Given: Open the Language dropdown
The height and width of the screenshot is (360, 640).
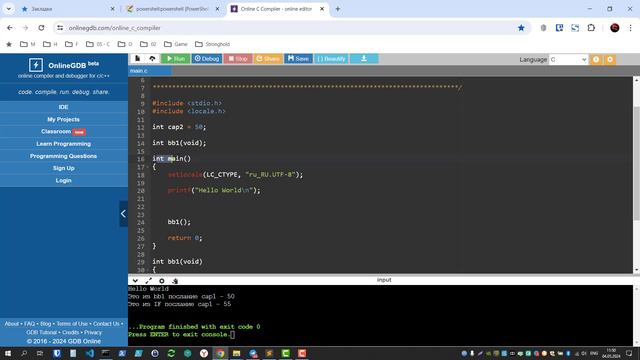Looking at the screenshot, I should 568,60.
